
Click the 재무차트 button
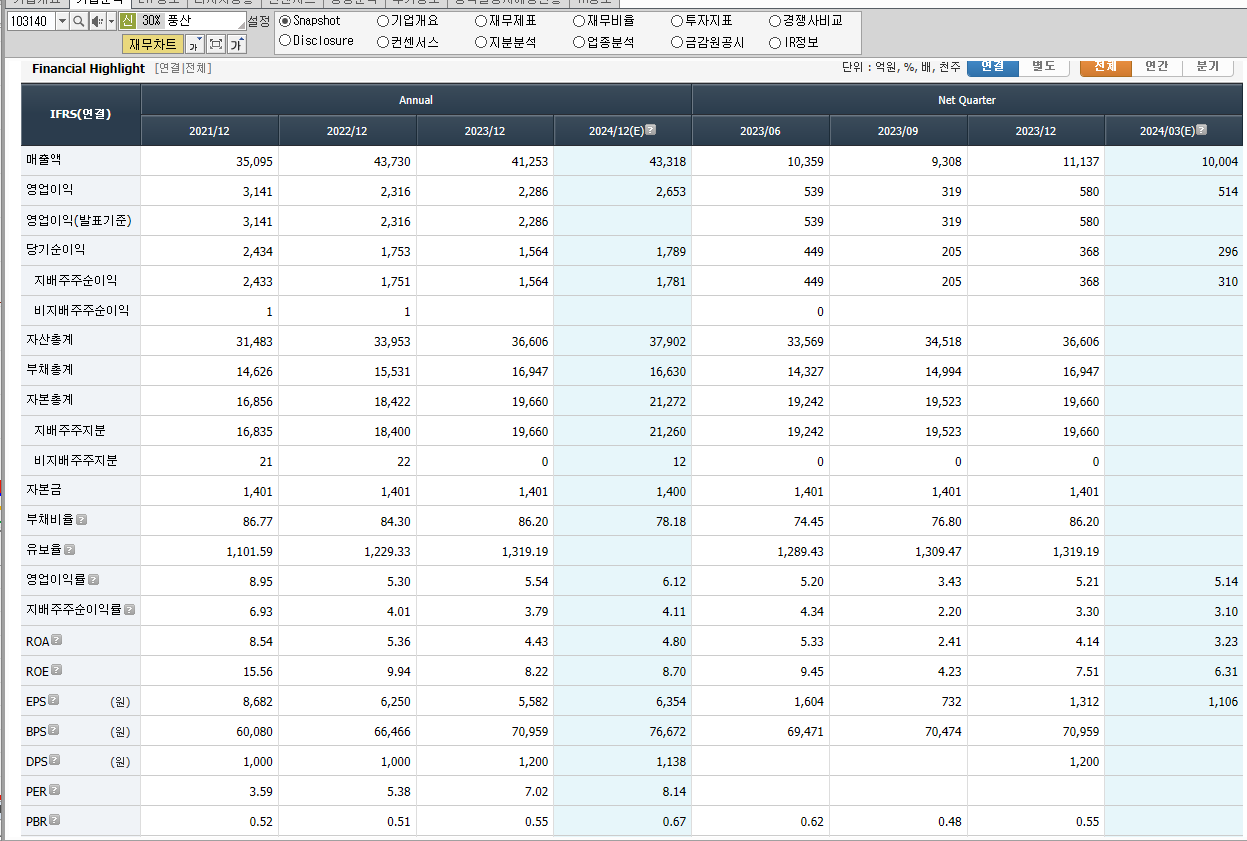pyautogui.click(x=154, y=44)
